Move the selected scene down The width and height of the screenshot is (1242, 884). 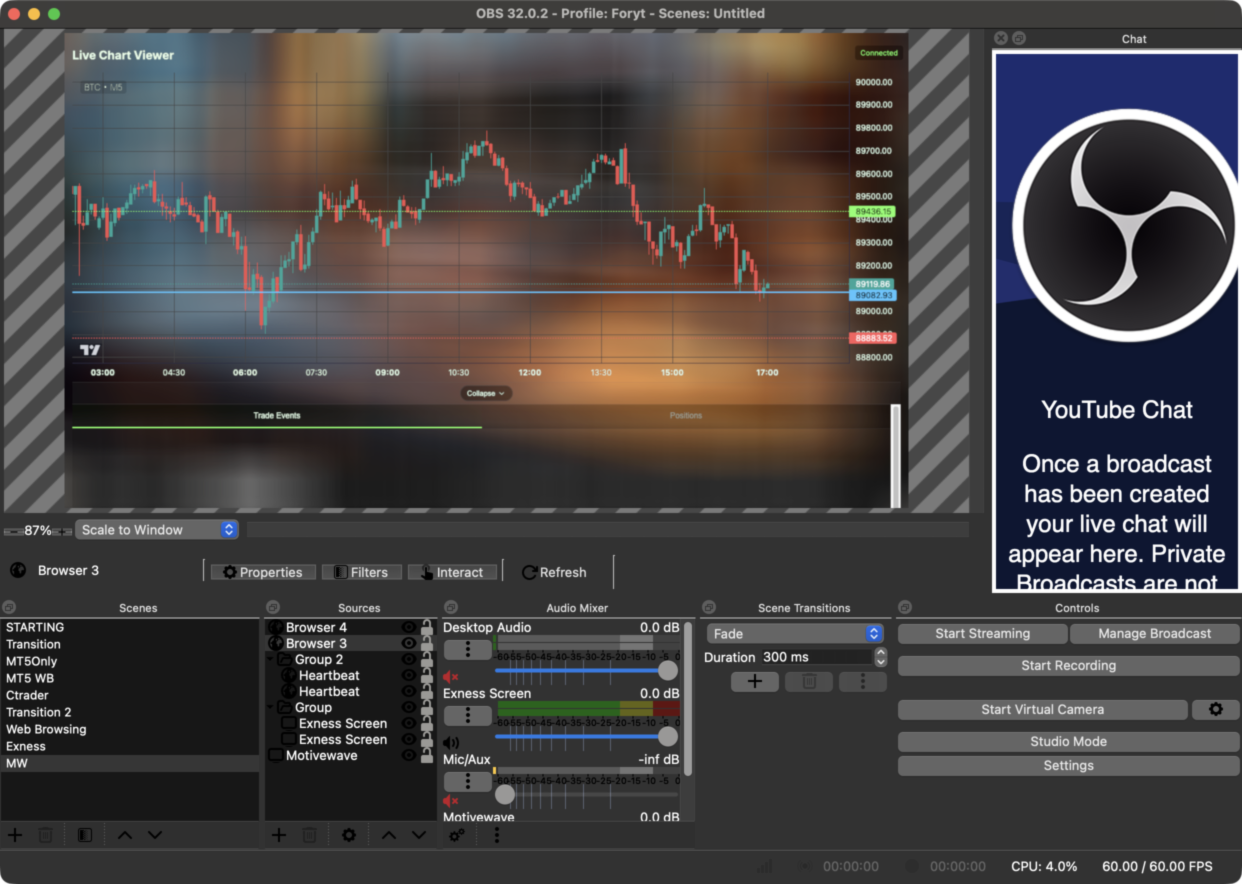(x=155, y=835)
